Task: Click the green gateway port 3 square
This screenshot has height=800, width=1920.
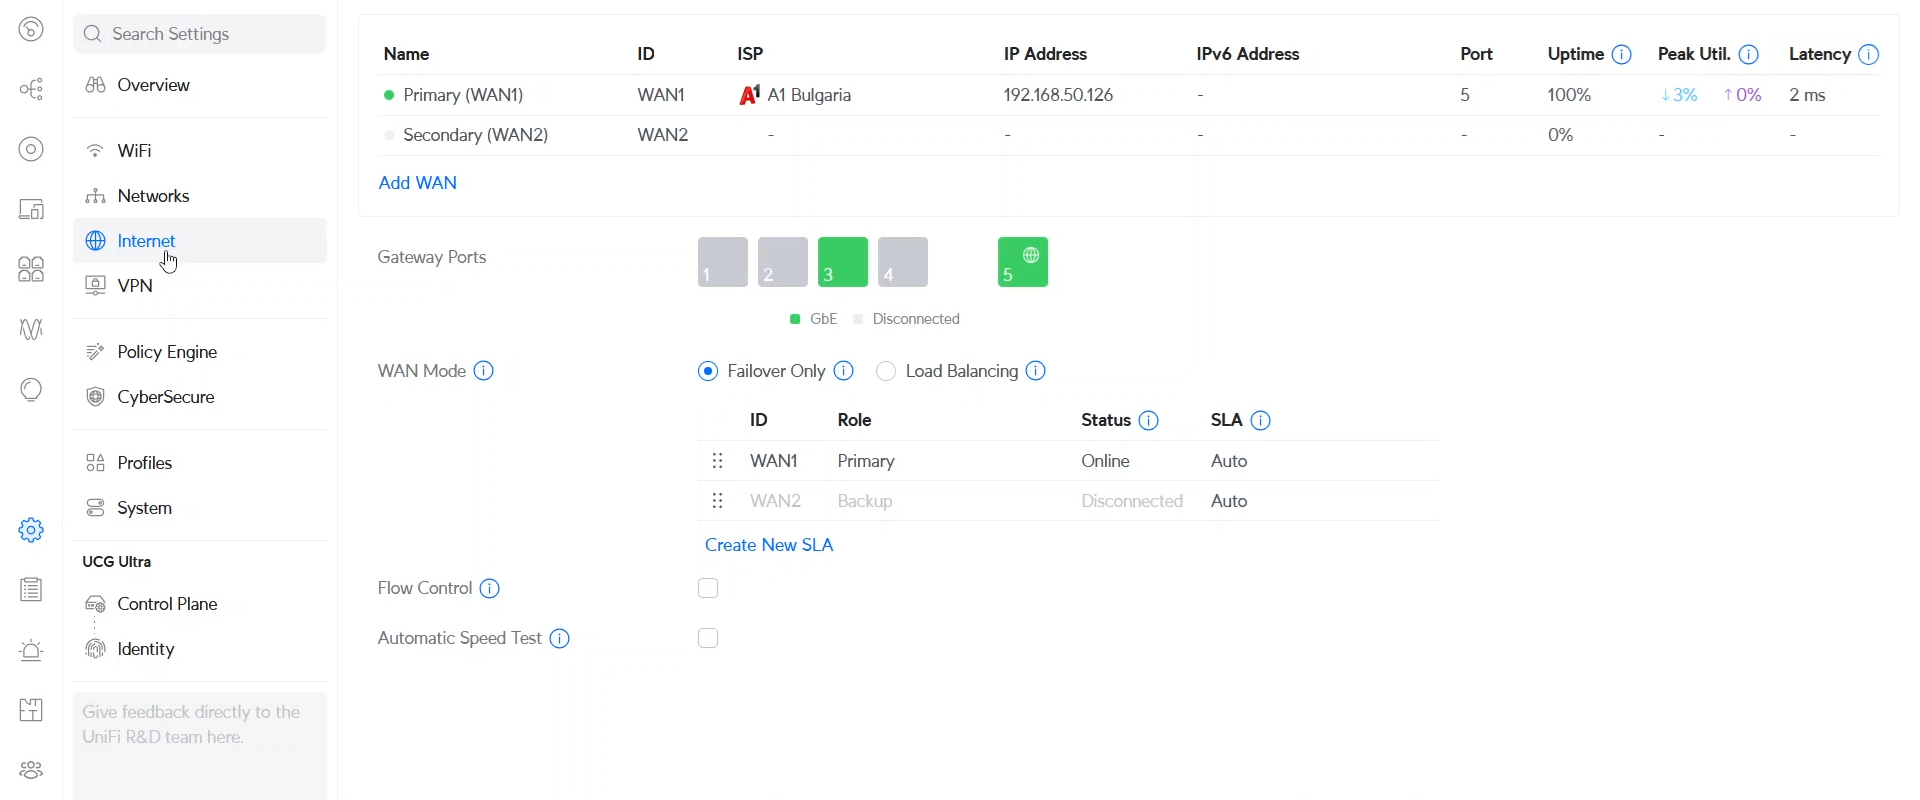Action: 843,262
